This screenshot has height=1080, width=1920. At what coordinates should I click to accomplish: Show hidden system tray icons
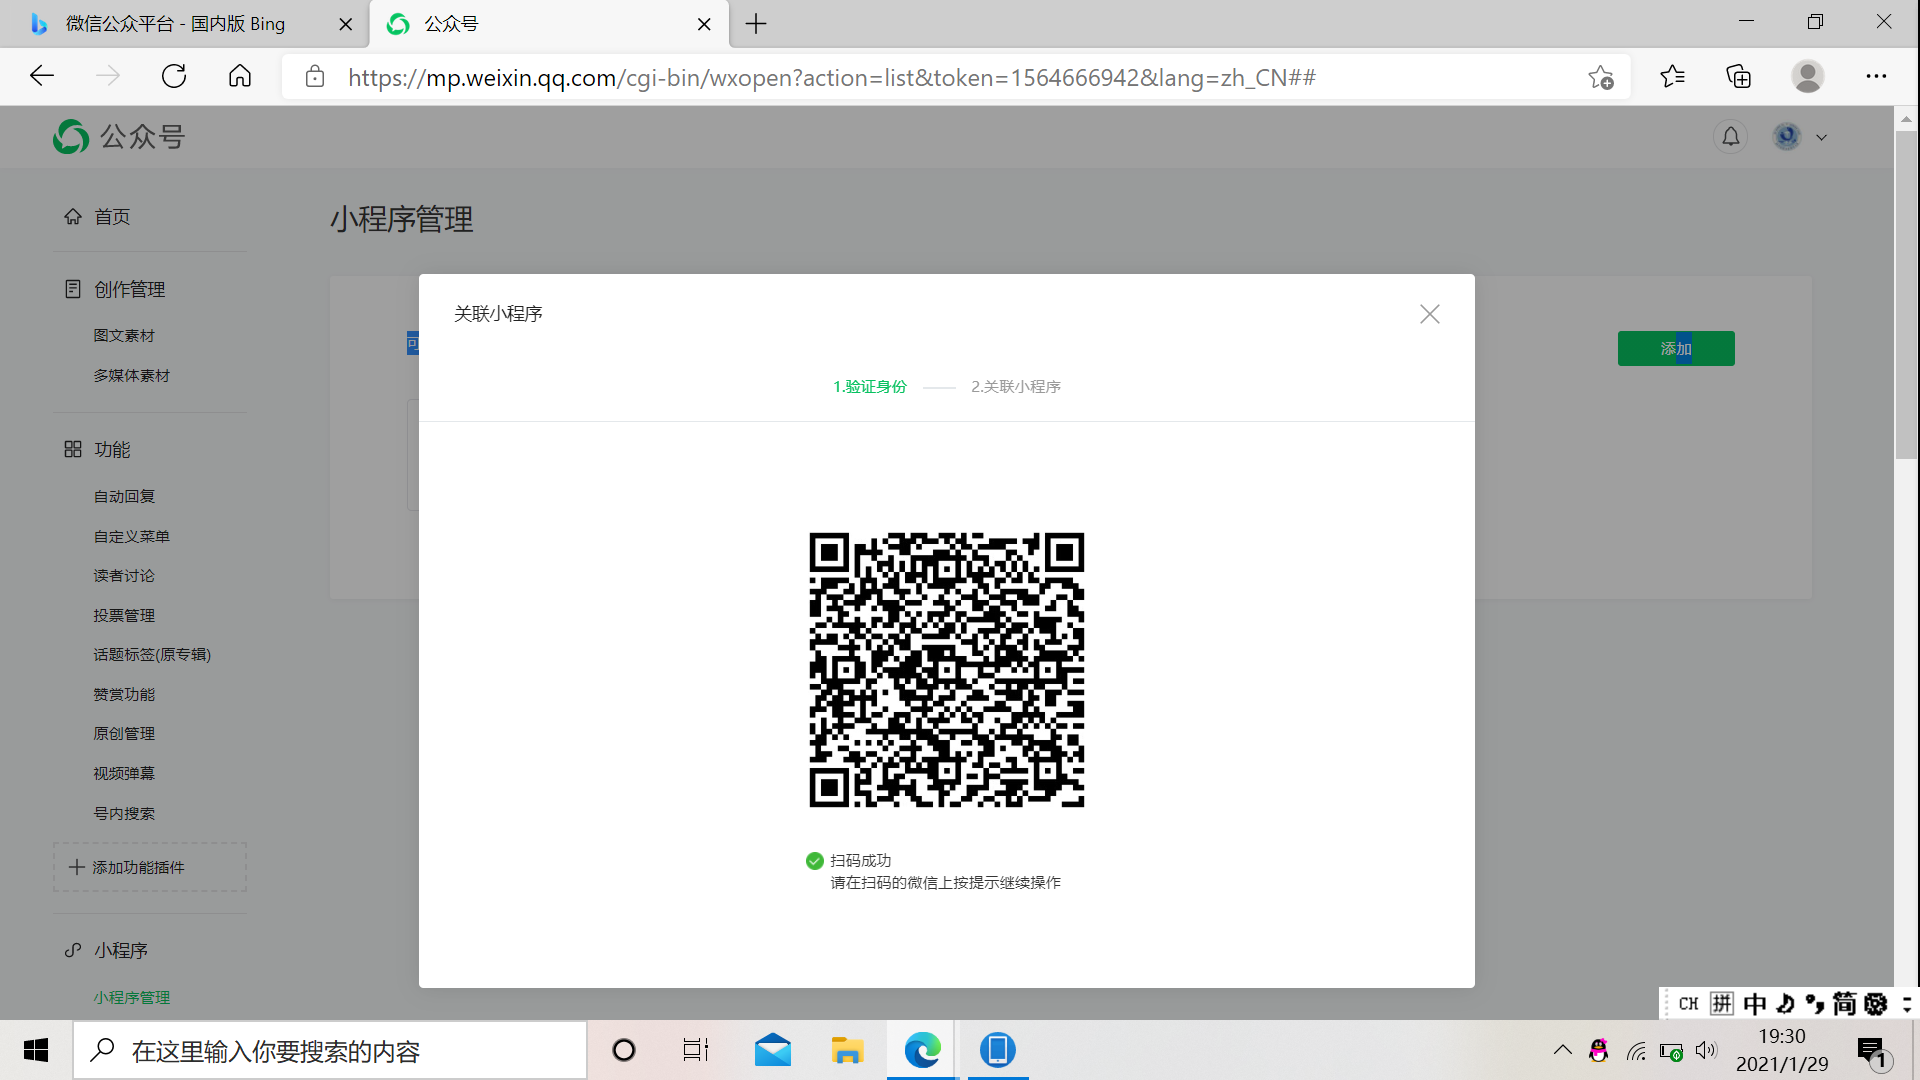click(1562, 1050)
